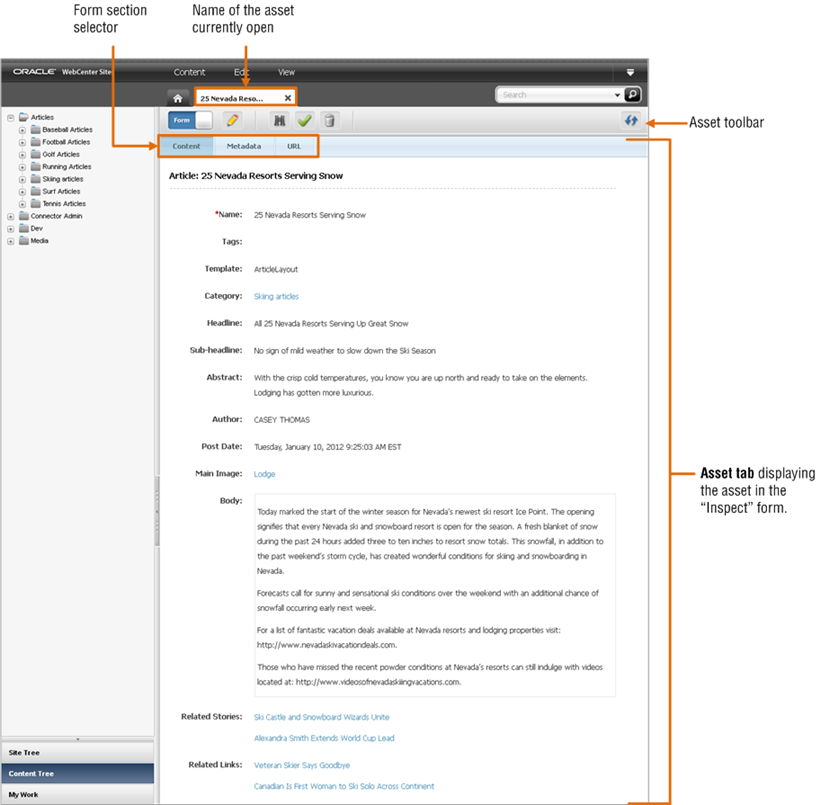This screenshot has width=820, height=805.
Task: Expand the Running Articles node
Action: 22,167
